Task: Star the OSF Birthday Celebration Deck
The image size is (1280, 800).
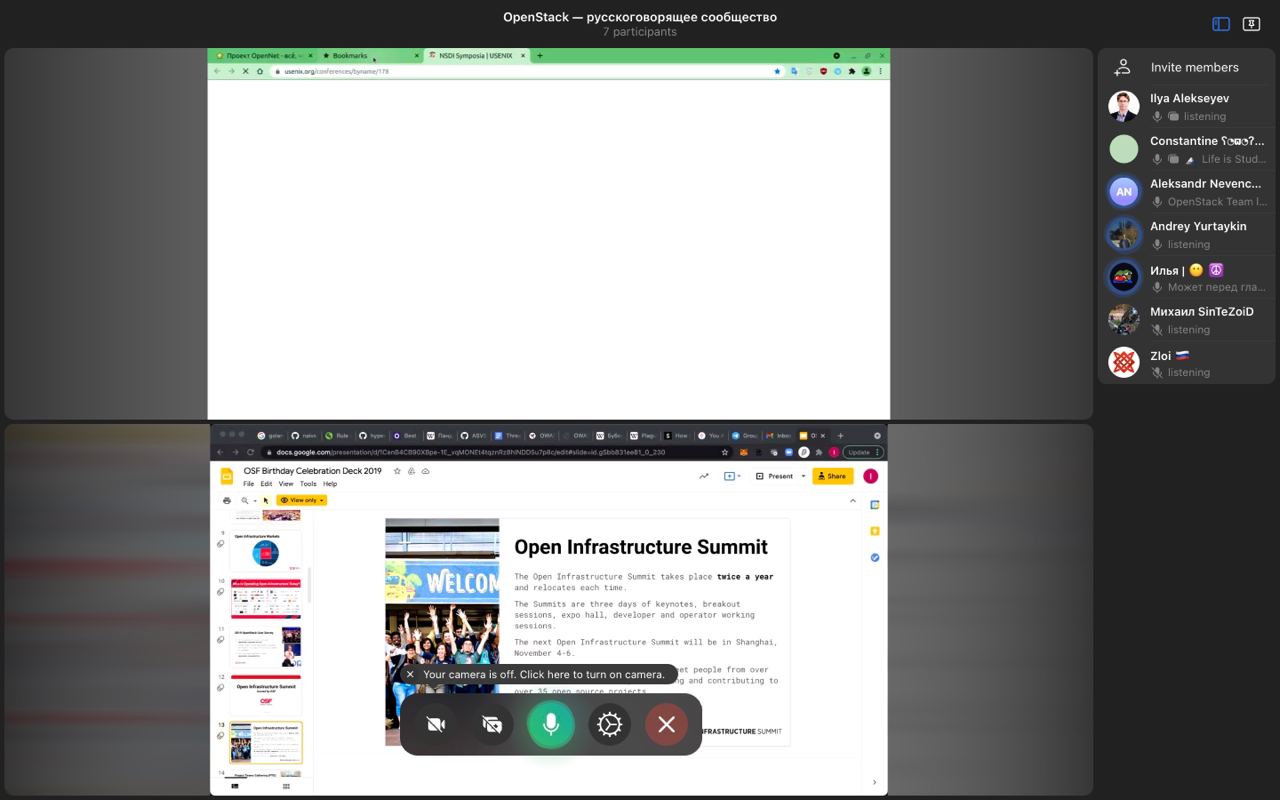Action: tap(397, 471)
